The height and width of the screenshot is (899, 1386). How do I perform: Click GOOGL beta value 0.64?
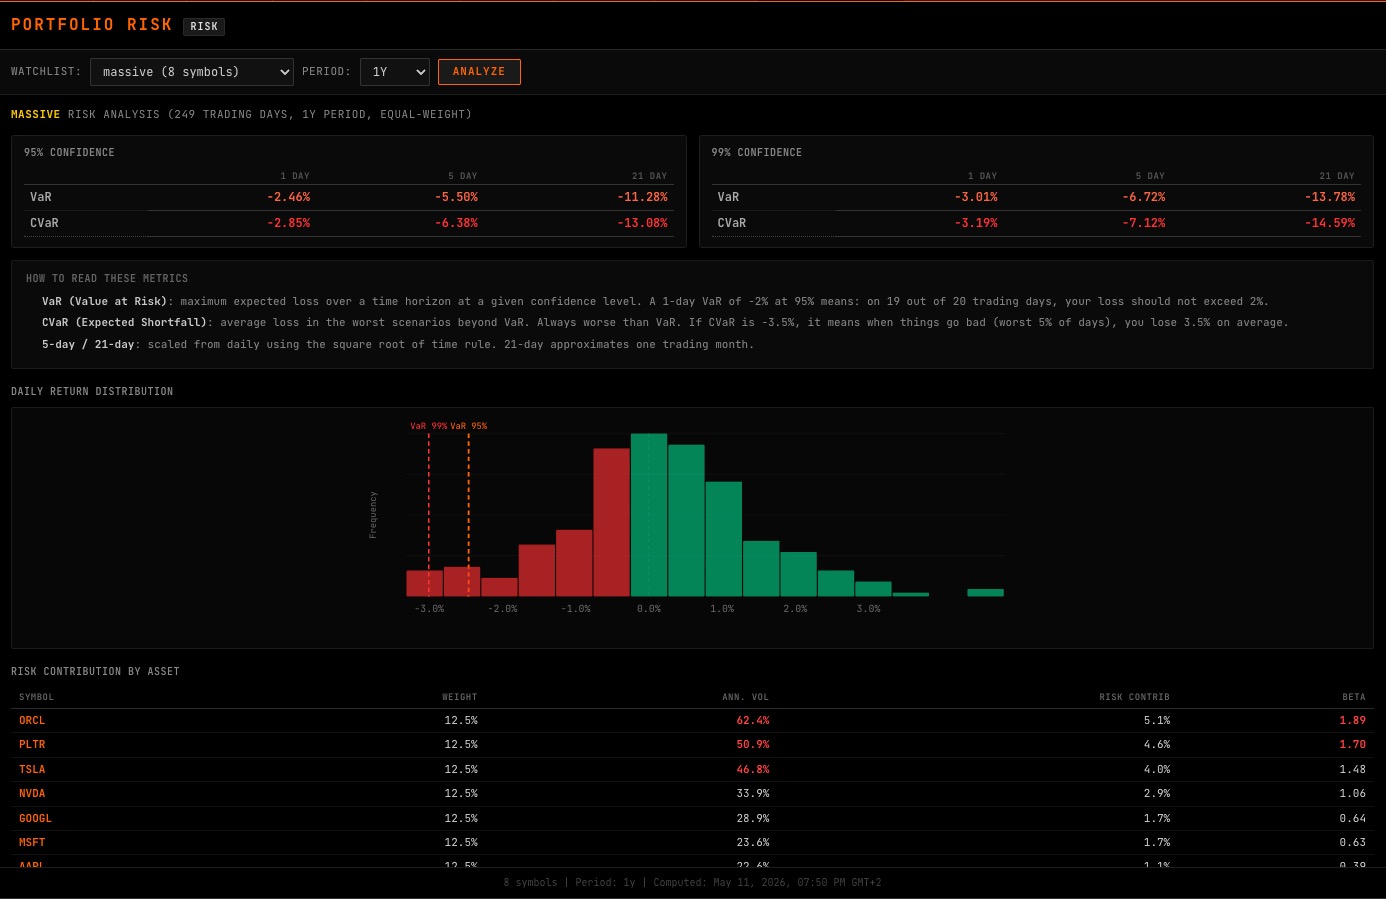tap(1353, 818)
